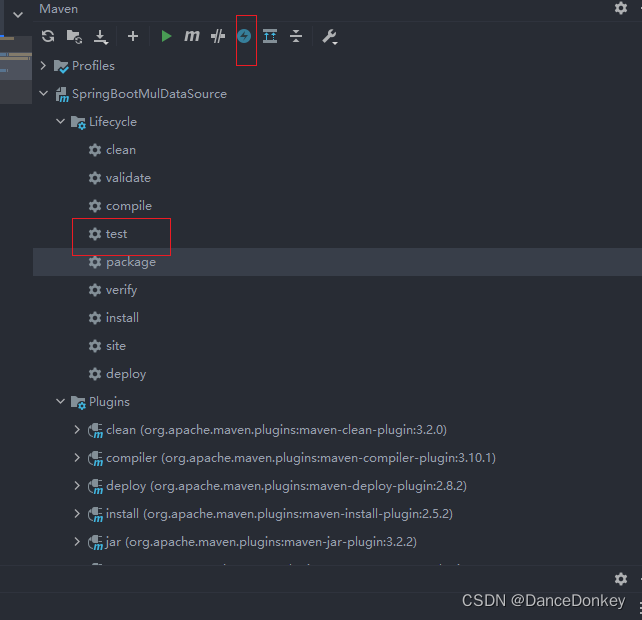
Task: Expand the compiler plugin node
Action: click(77, 457)
